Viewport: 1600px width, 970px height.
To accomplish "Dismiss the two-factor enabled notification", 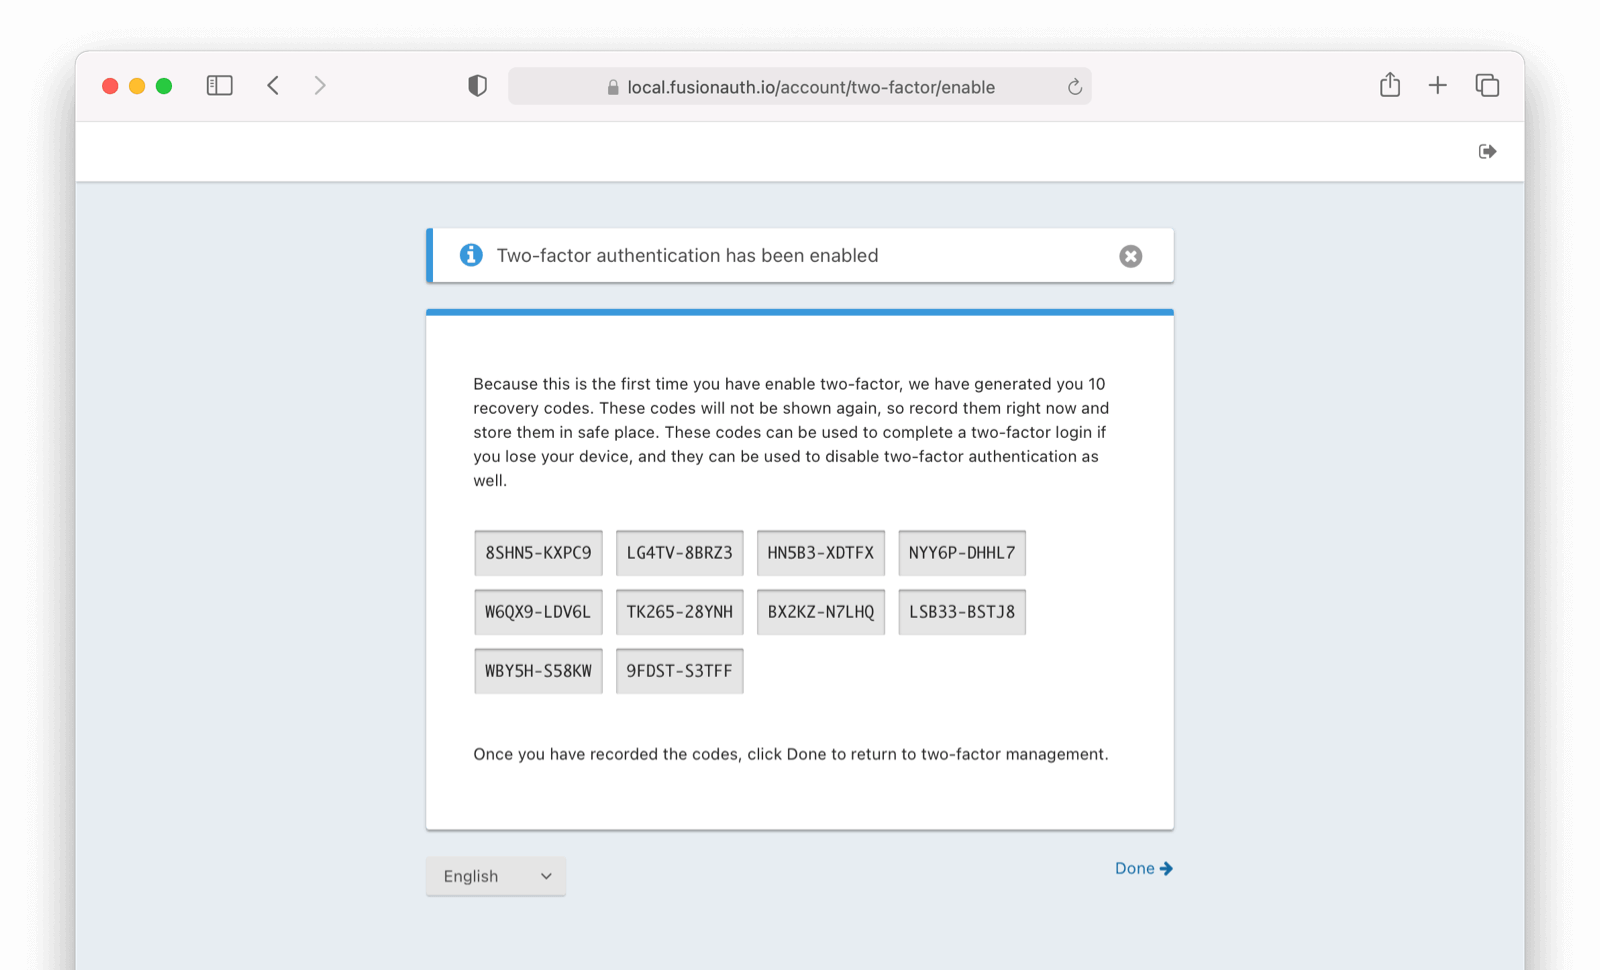I will (1130, 256).
